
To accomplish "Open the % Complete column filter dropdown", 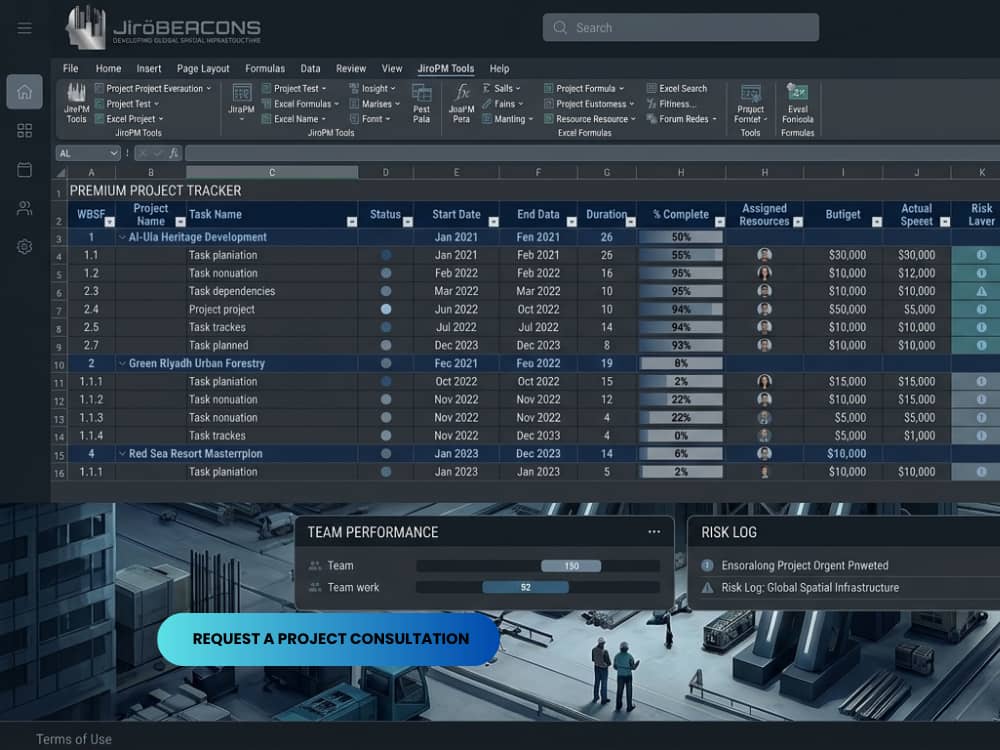I will 719,222.
